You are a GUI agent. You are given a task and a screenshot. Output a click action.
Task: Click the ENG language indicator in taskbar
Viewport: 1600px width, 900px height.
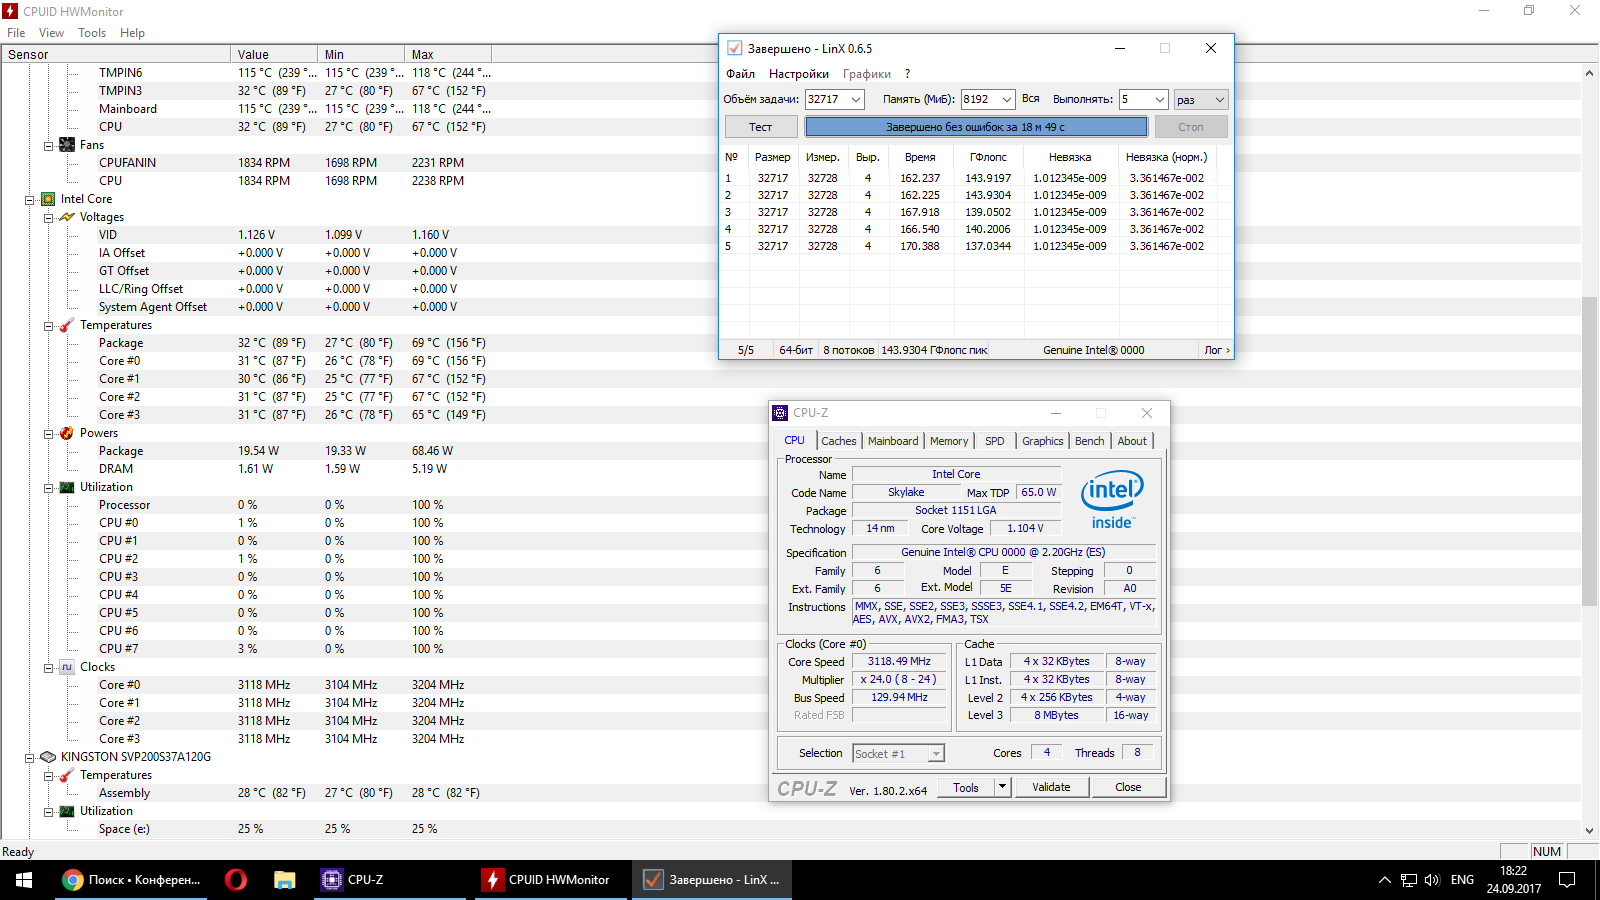[1462, 880]
